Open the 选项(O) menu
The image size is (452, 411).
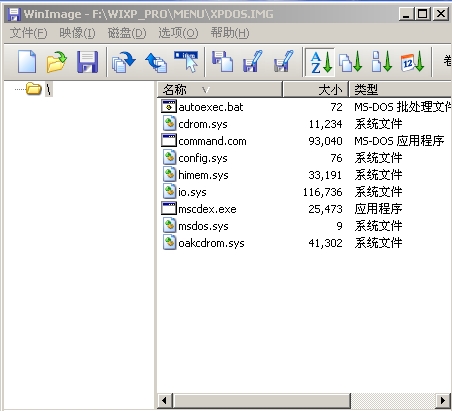pyautogui.click(x=178, y=33)
